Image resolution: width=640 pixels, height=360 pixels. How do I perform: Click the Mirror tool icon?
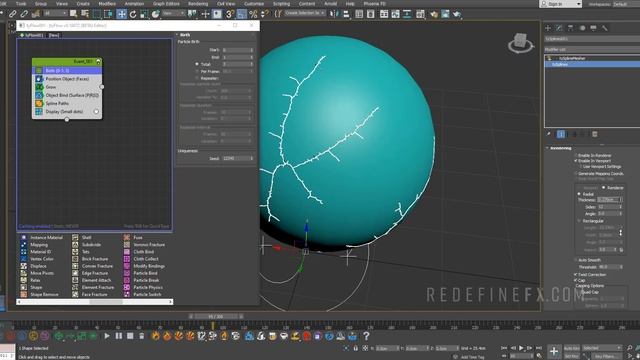(x=334, y=14)
